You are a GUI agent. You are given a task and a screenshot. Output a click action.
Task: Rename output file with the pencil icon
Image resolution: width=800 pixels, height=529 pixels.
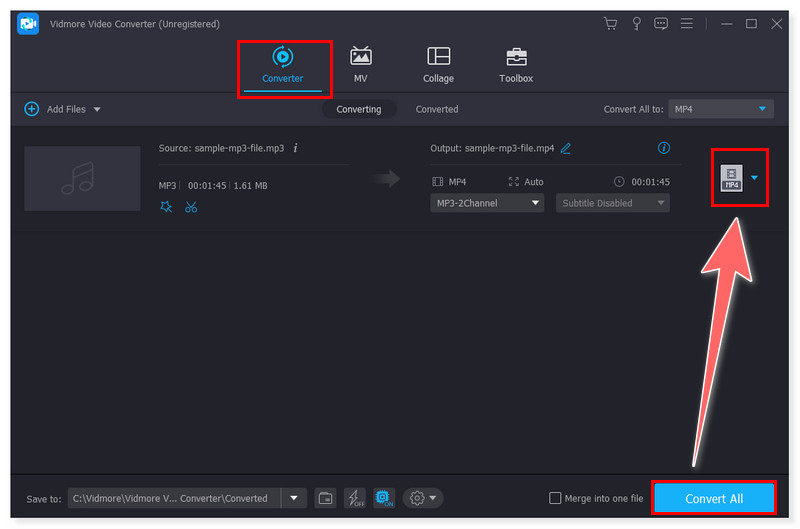566,148
